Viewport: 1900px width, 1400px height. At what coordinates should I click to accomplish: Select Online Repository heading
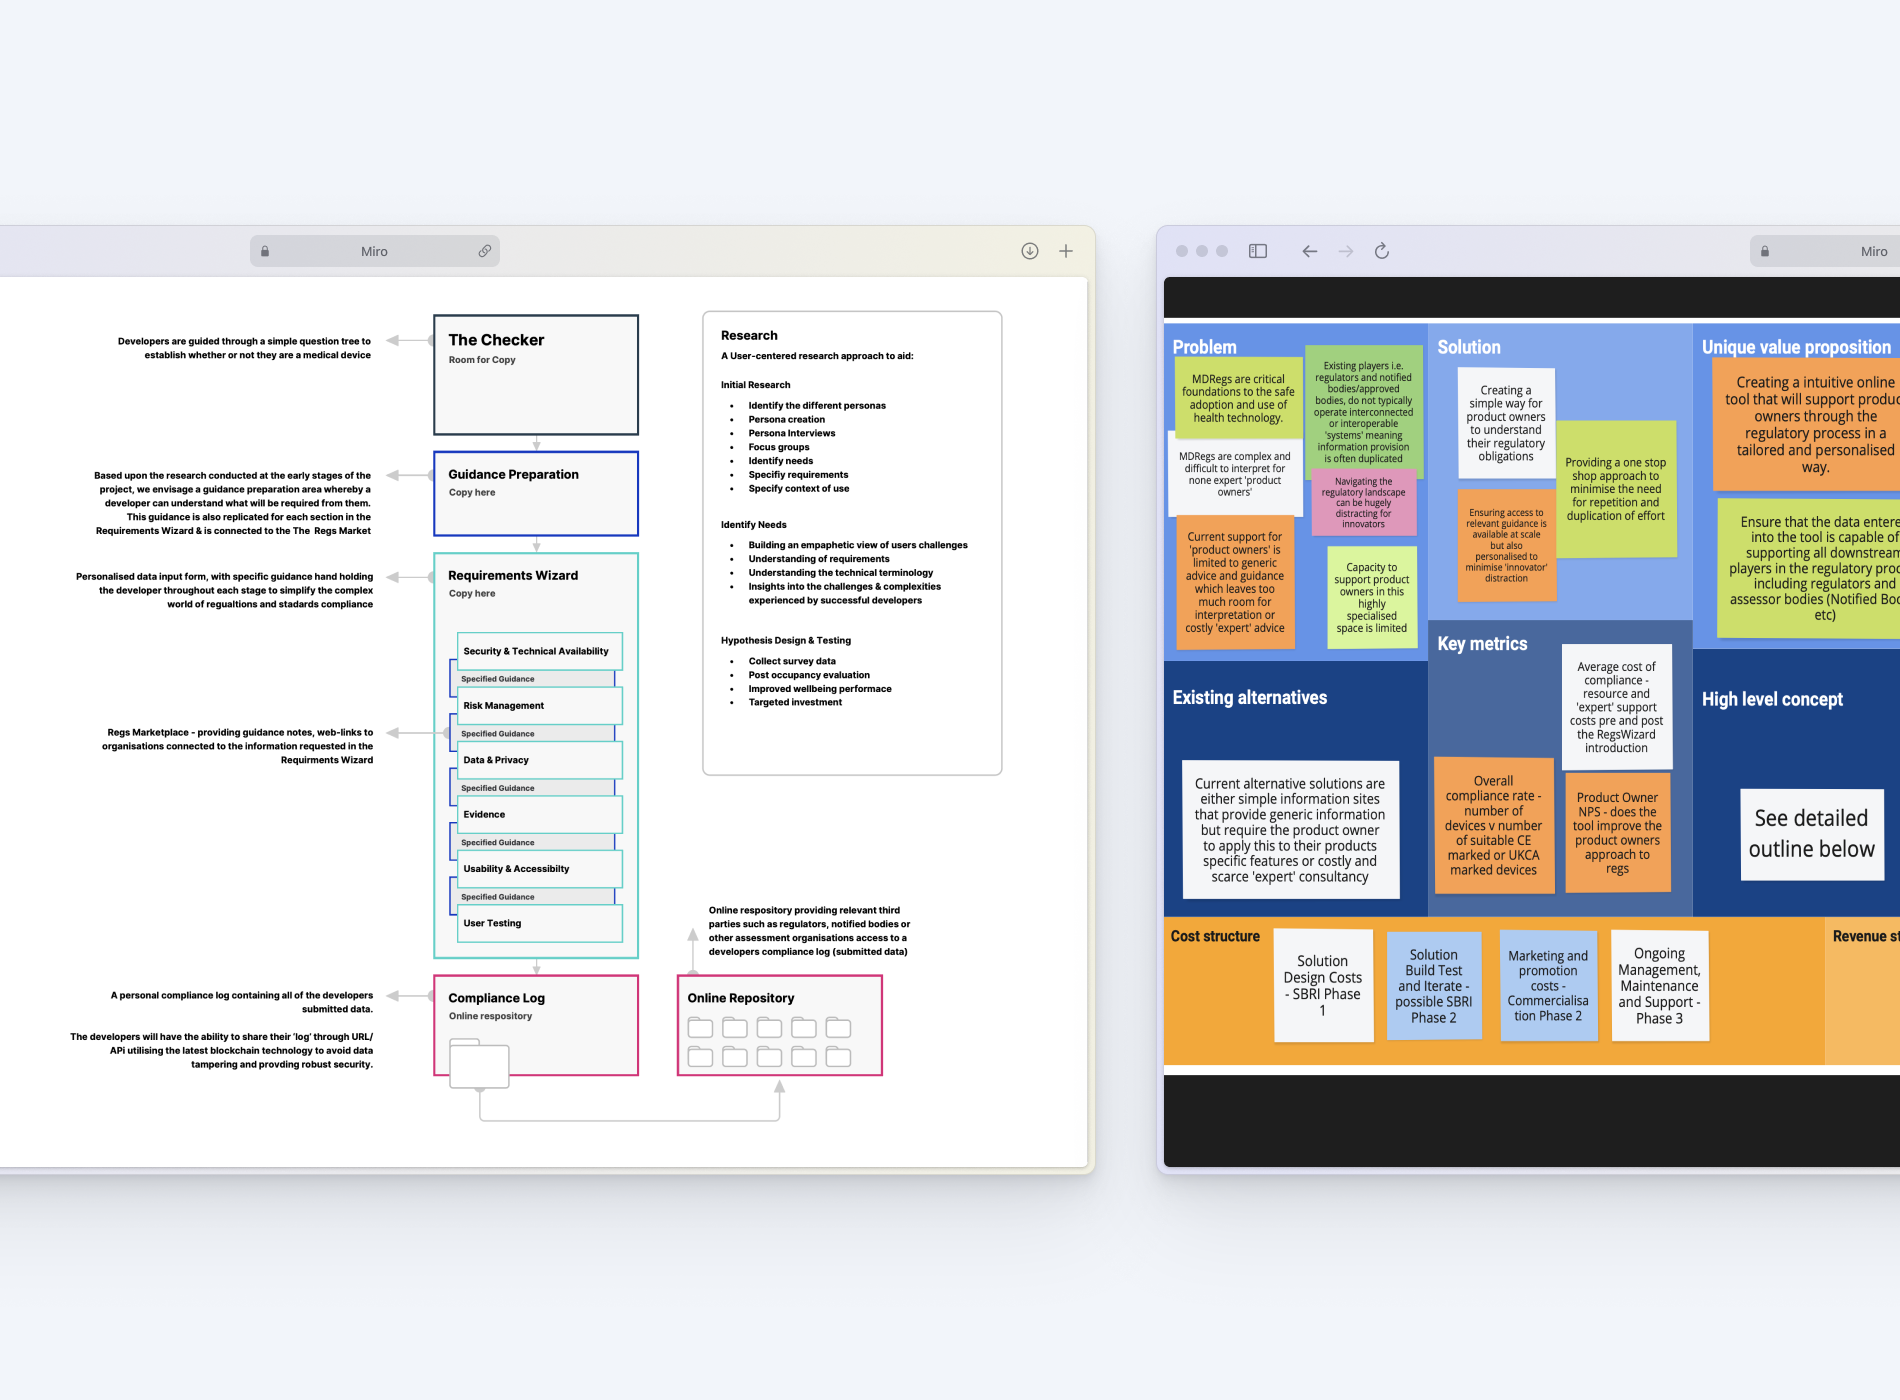pos(741,998)
